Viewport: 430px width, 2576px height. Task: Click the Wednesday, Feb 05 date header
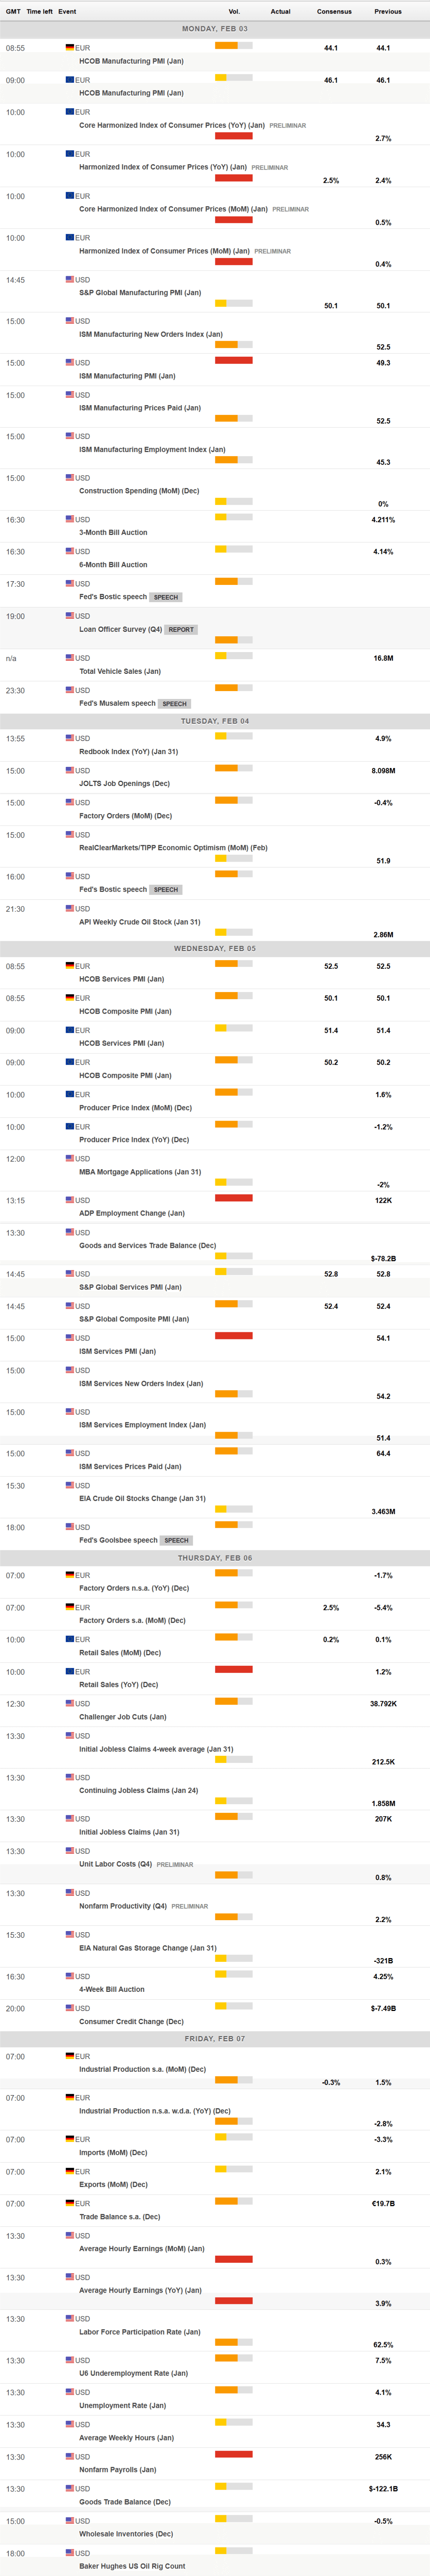(215, 948)
